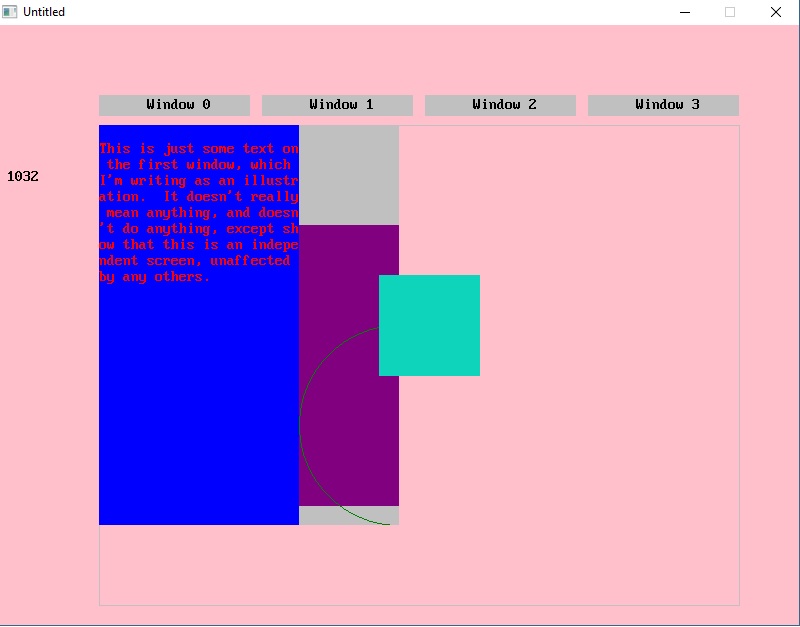Click the Window 1 button
This screenshot has width=800, height=627.
click(337, 105)
